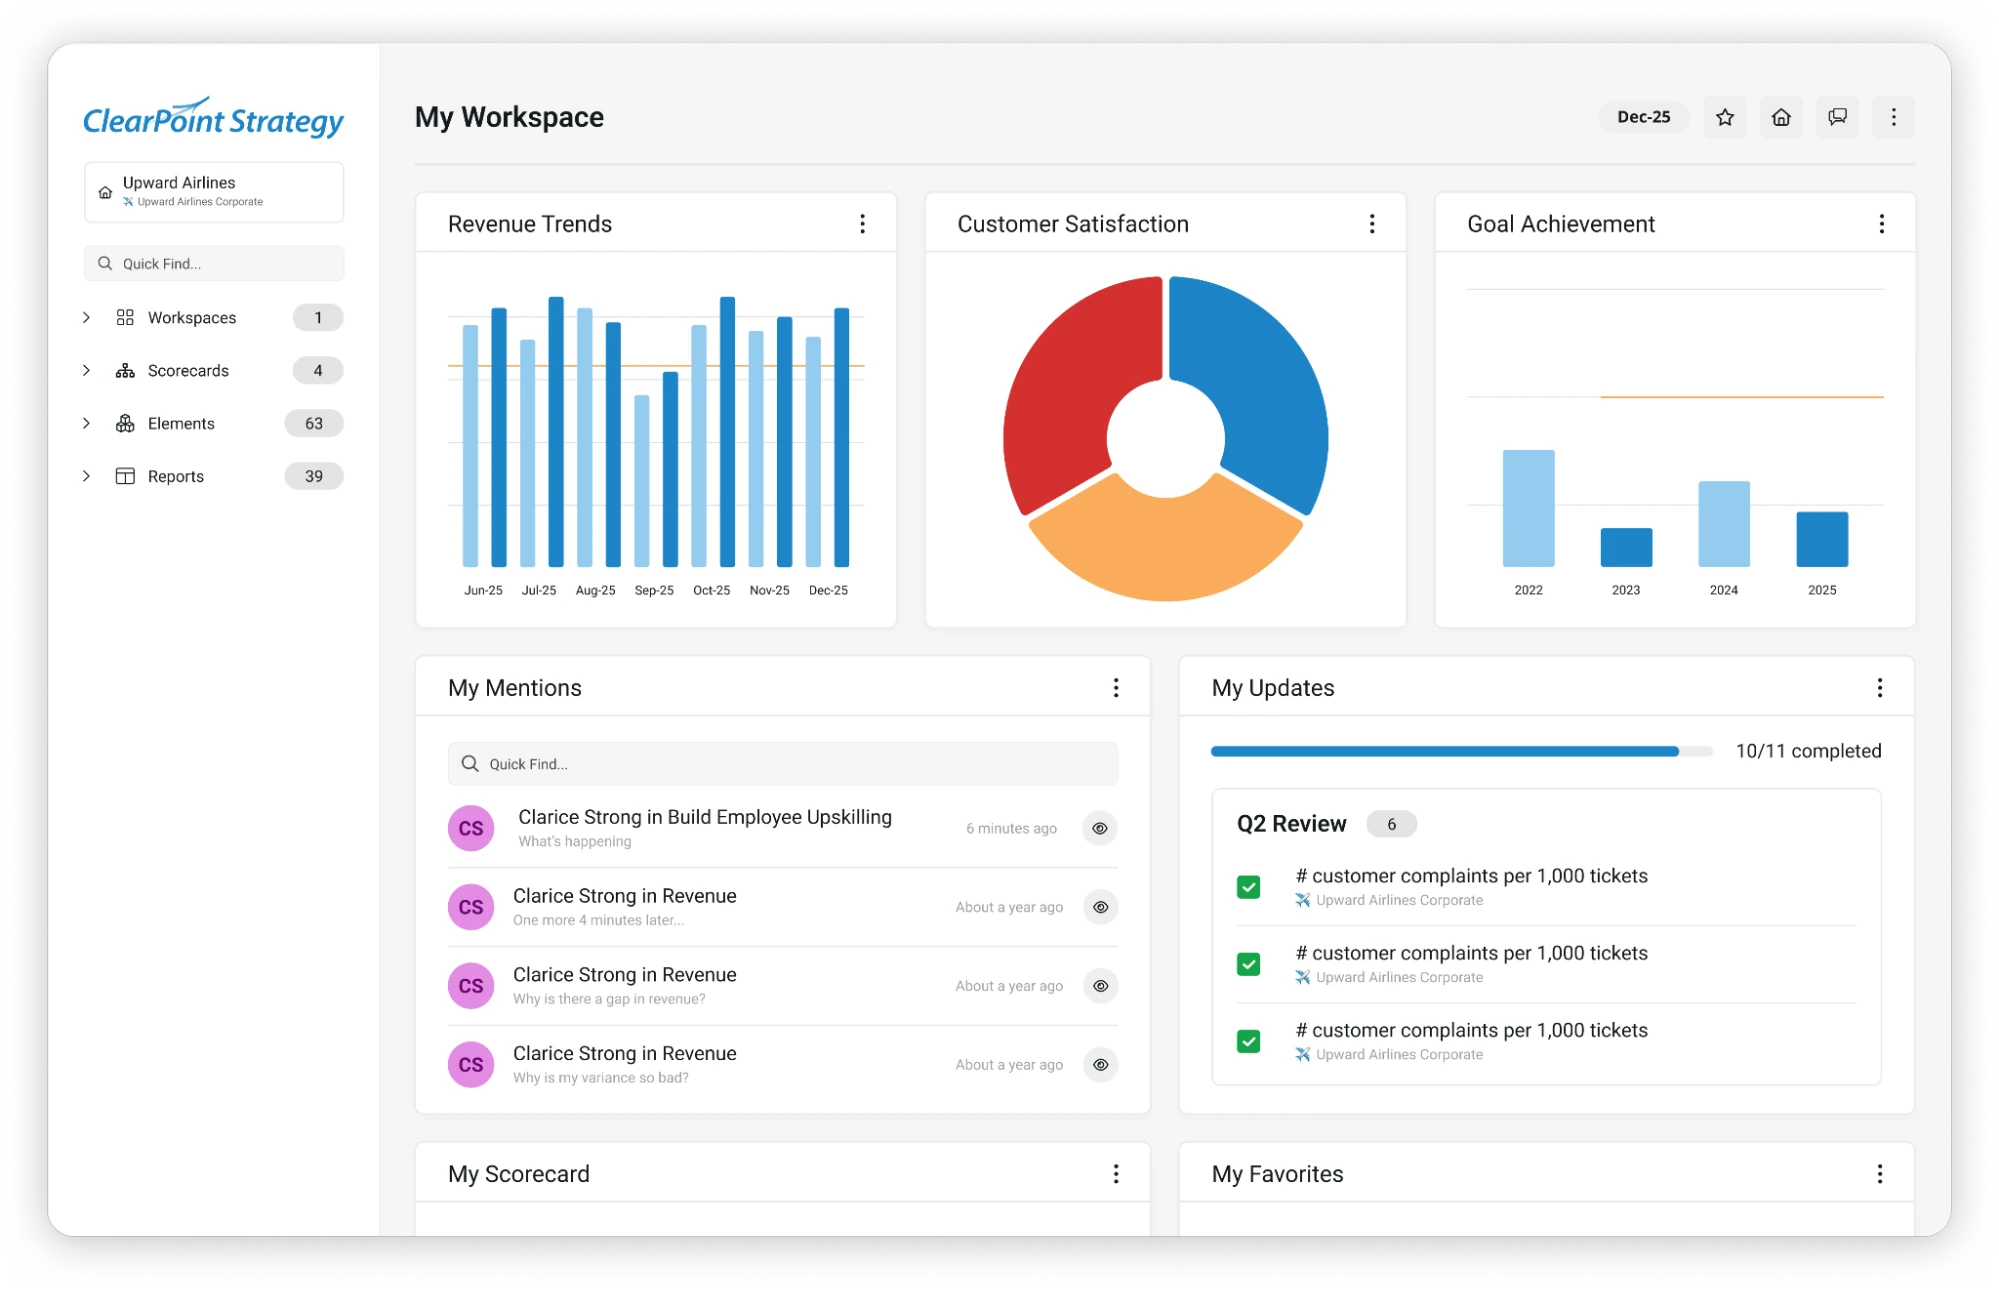Open the My Updates kebab menu
Image resolution: width=1999 pixels, height=1290 pixels.
tap(1879, 688)
